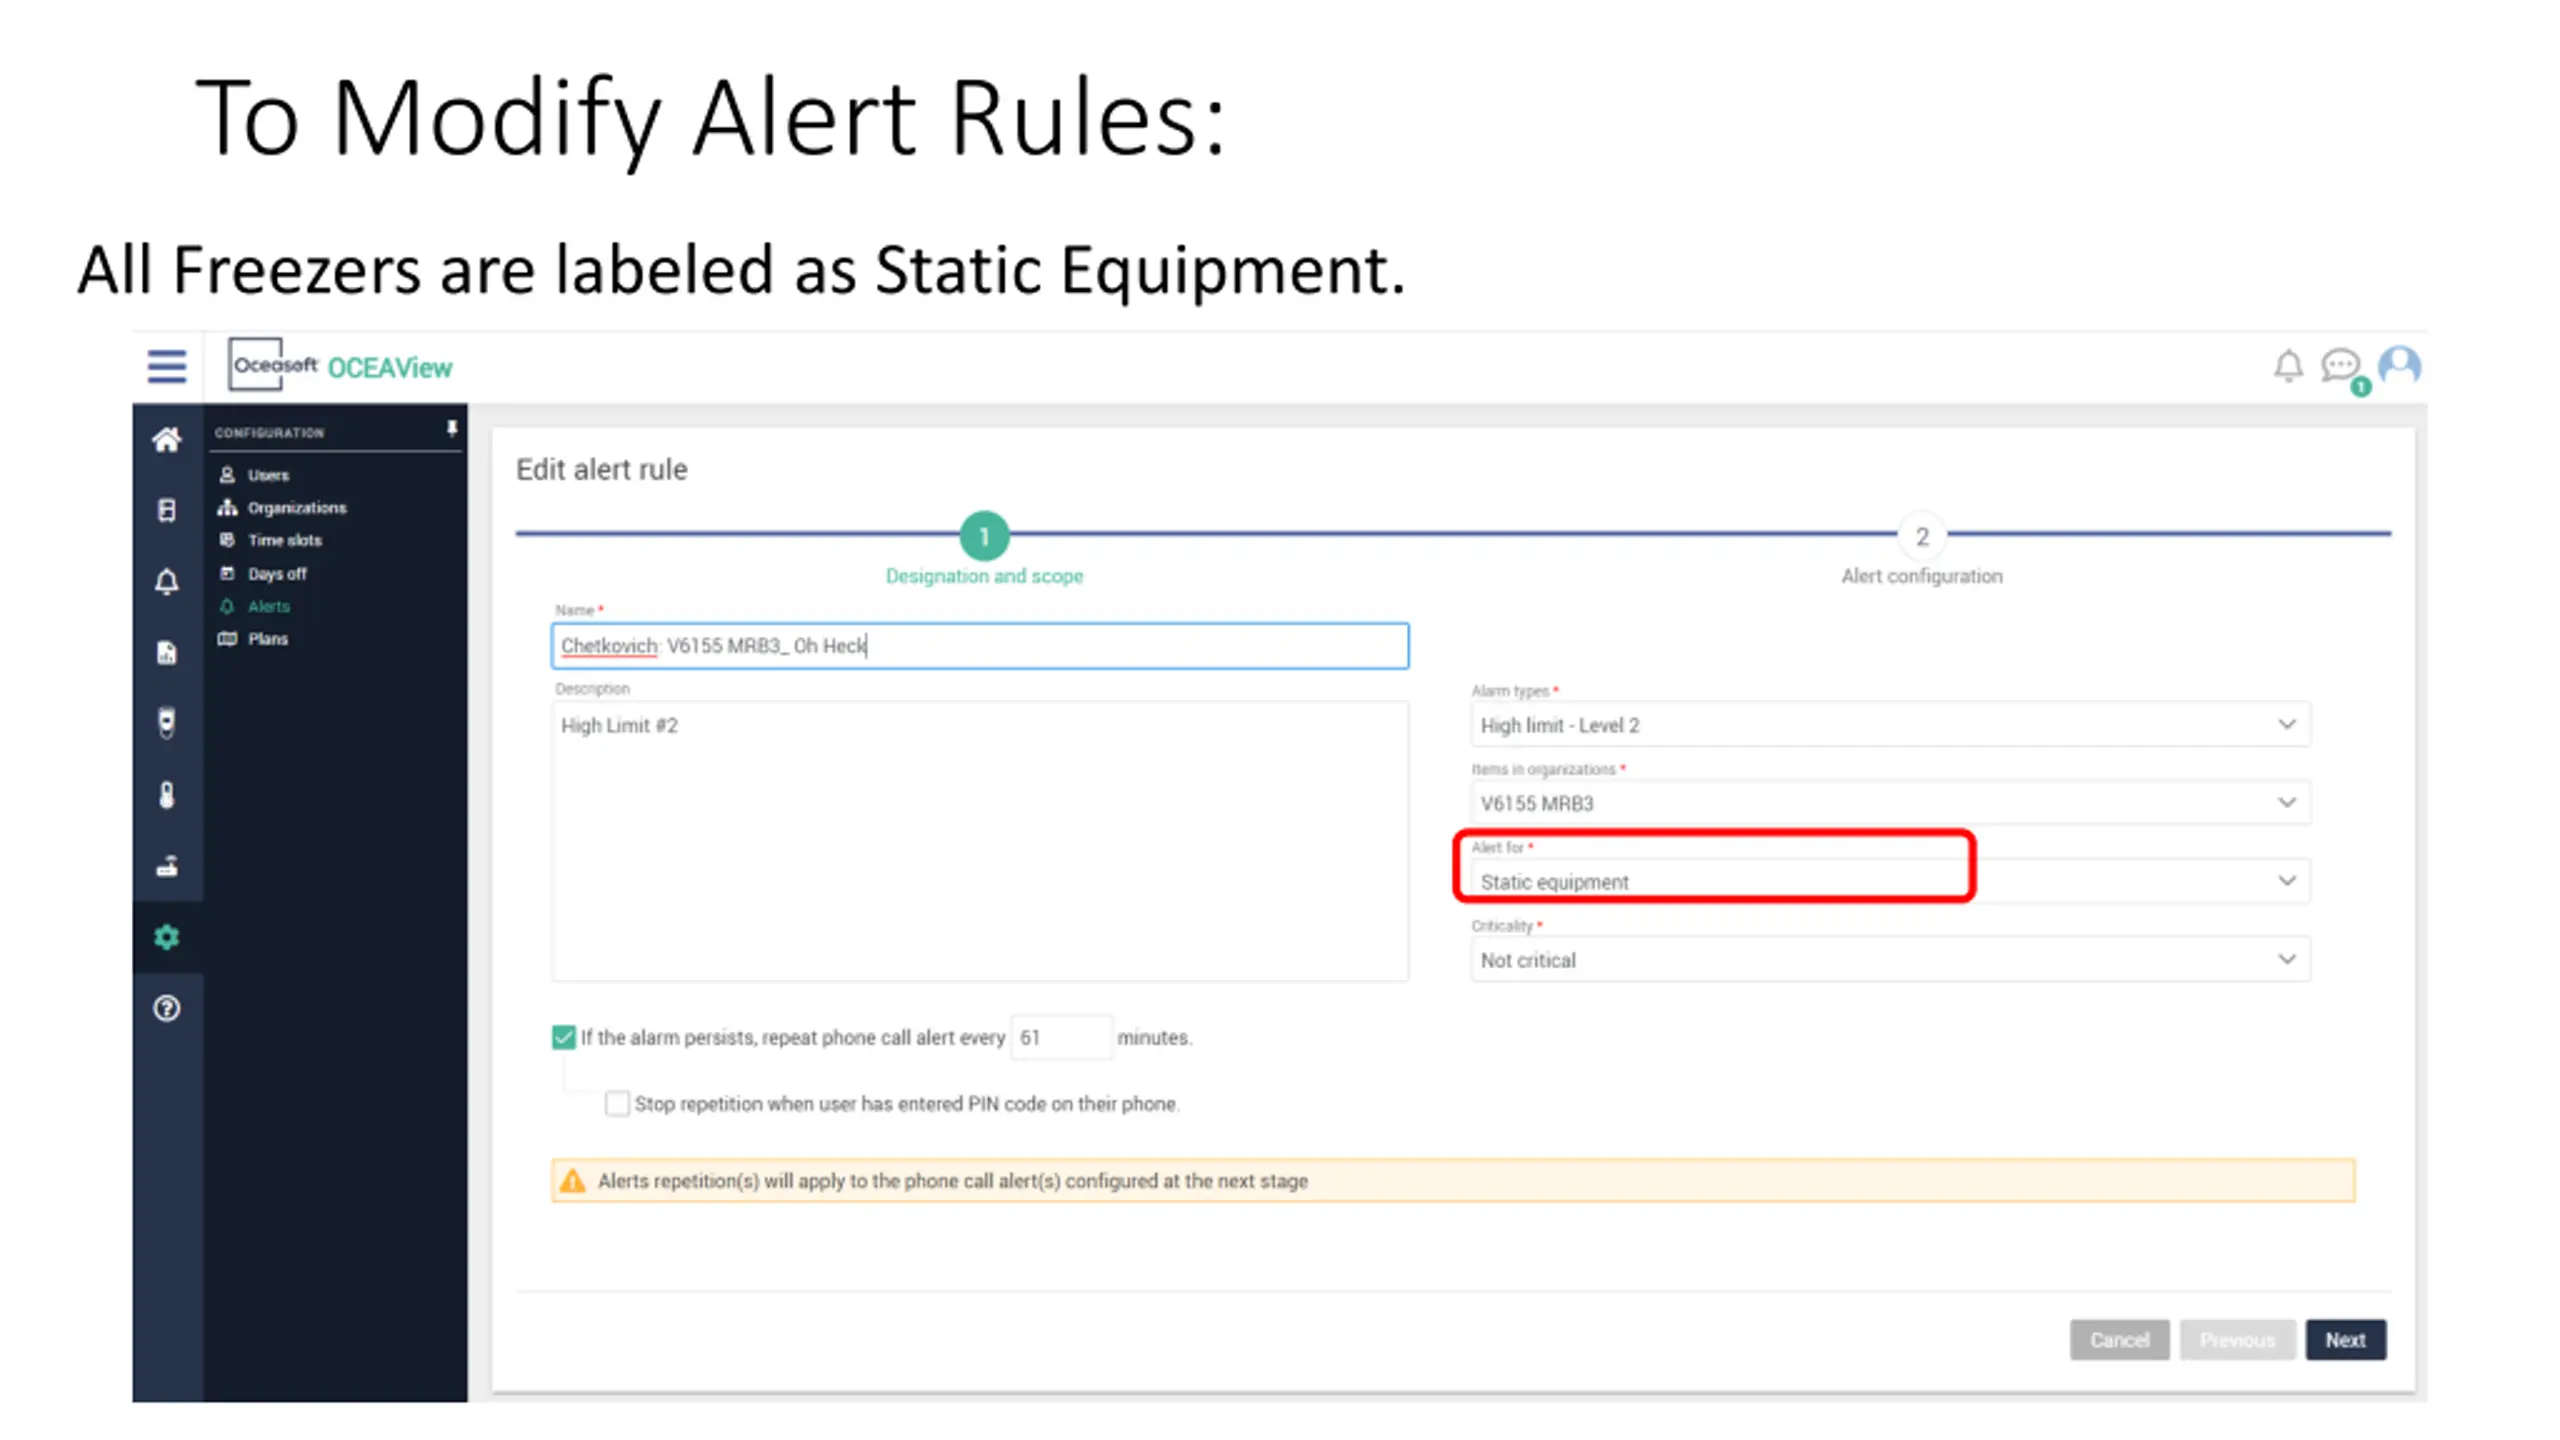This screenshot has height=1440, width=2560.
Task: Click the Next button
Action: (x=2345, y=1340)
